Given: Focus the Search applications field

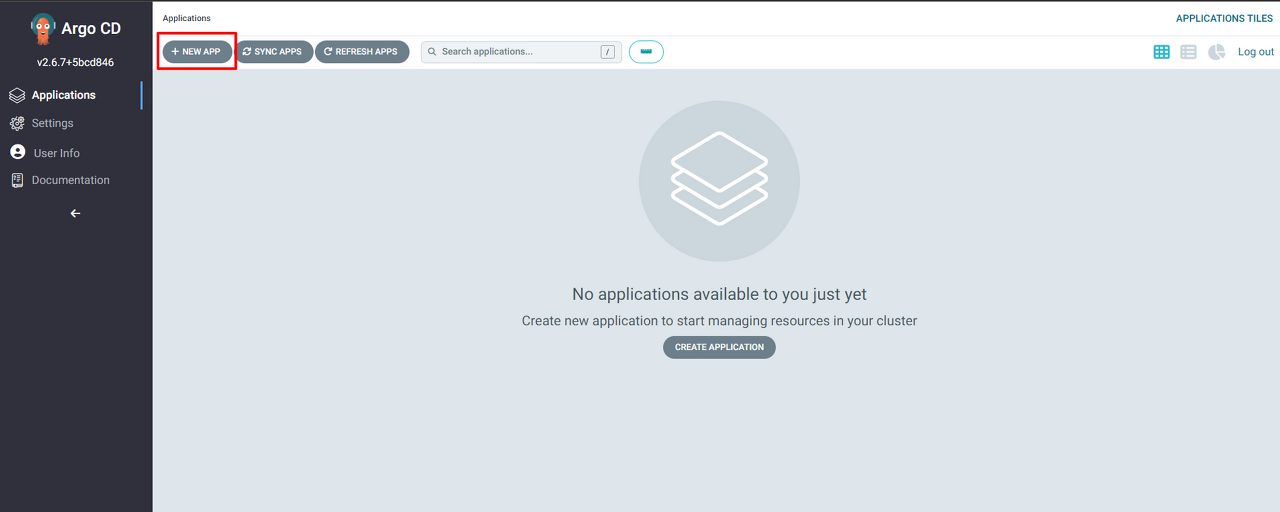Looking at the screenshot, I should click(521, 51).
